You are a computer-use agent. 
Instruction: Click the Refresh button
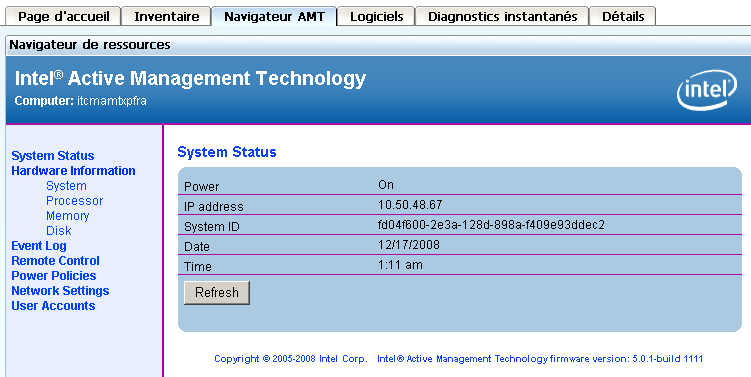217,293
